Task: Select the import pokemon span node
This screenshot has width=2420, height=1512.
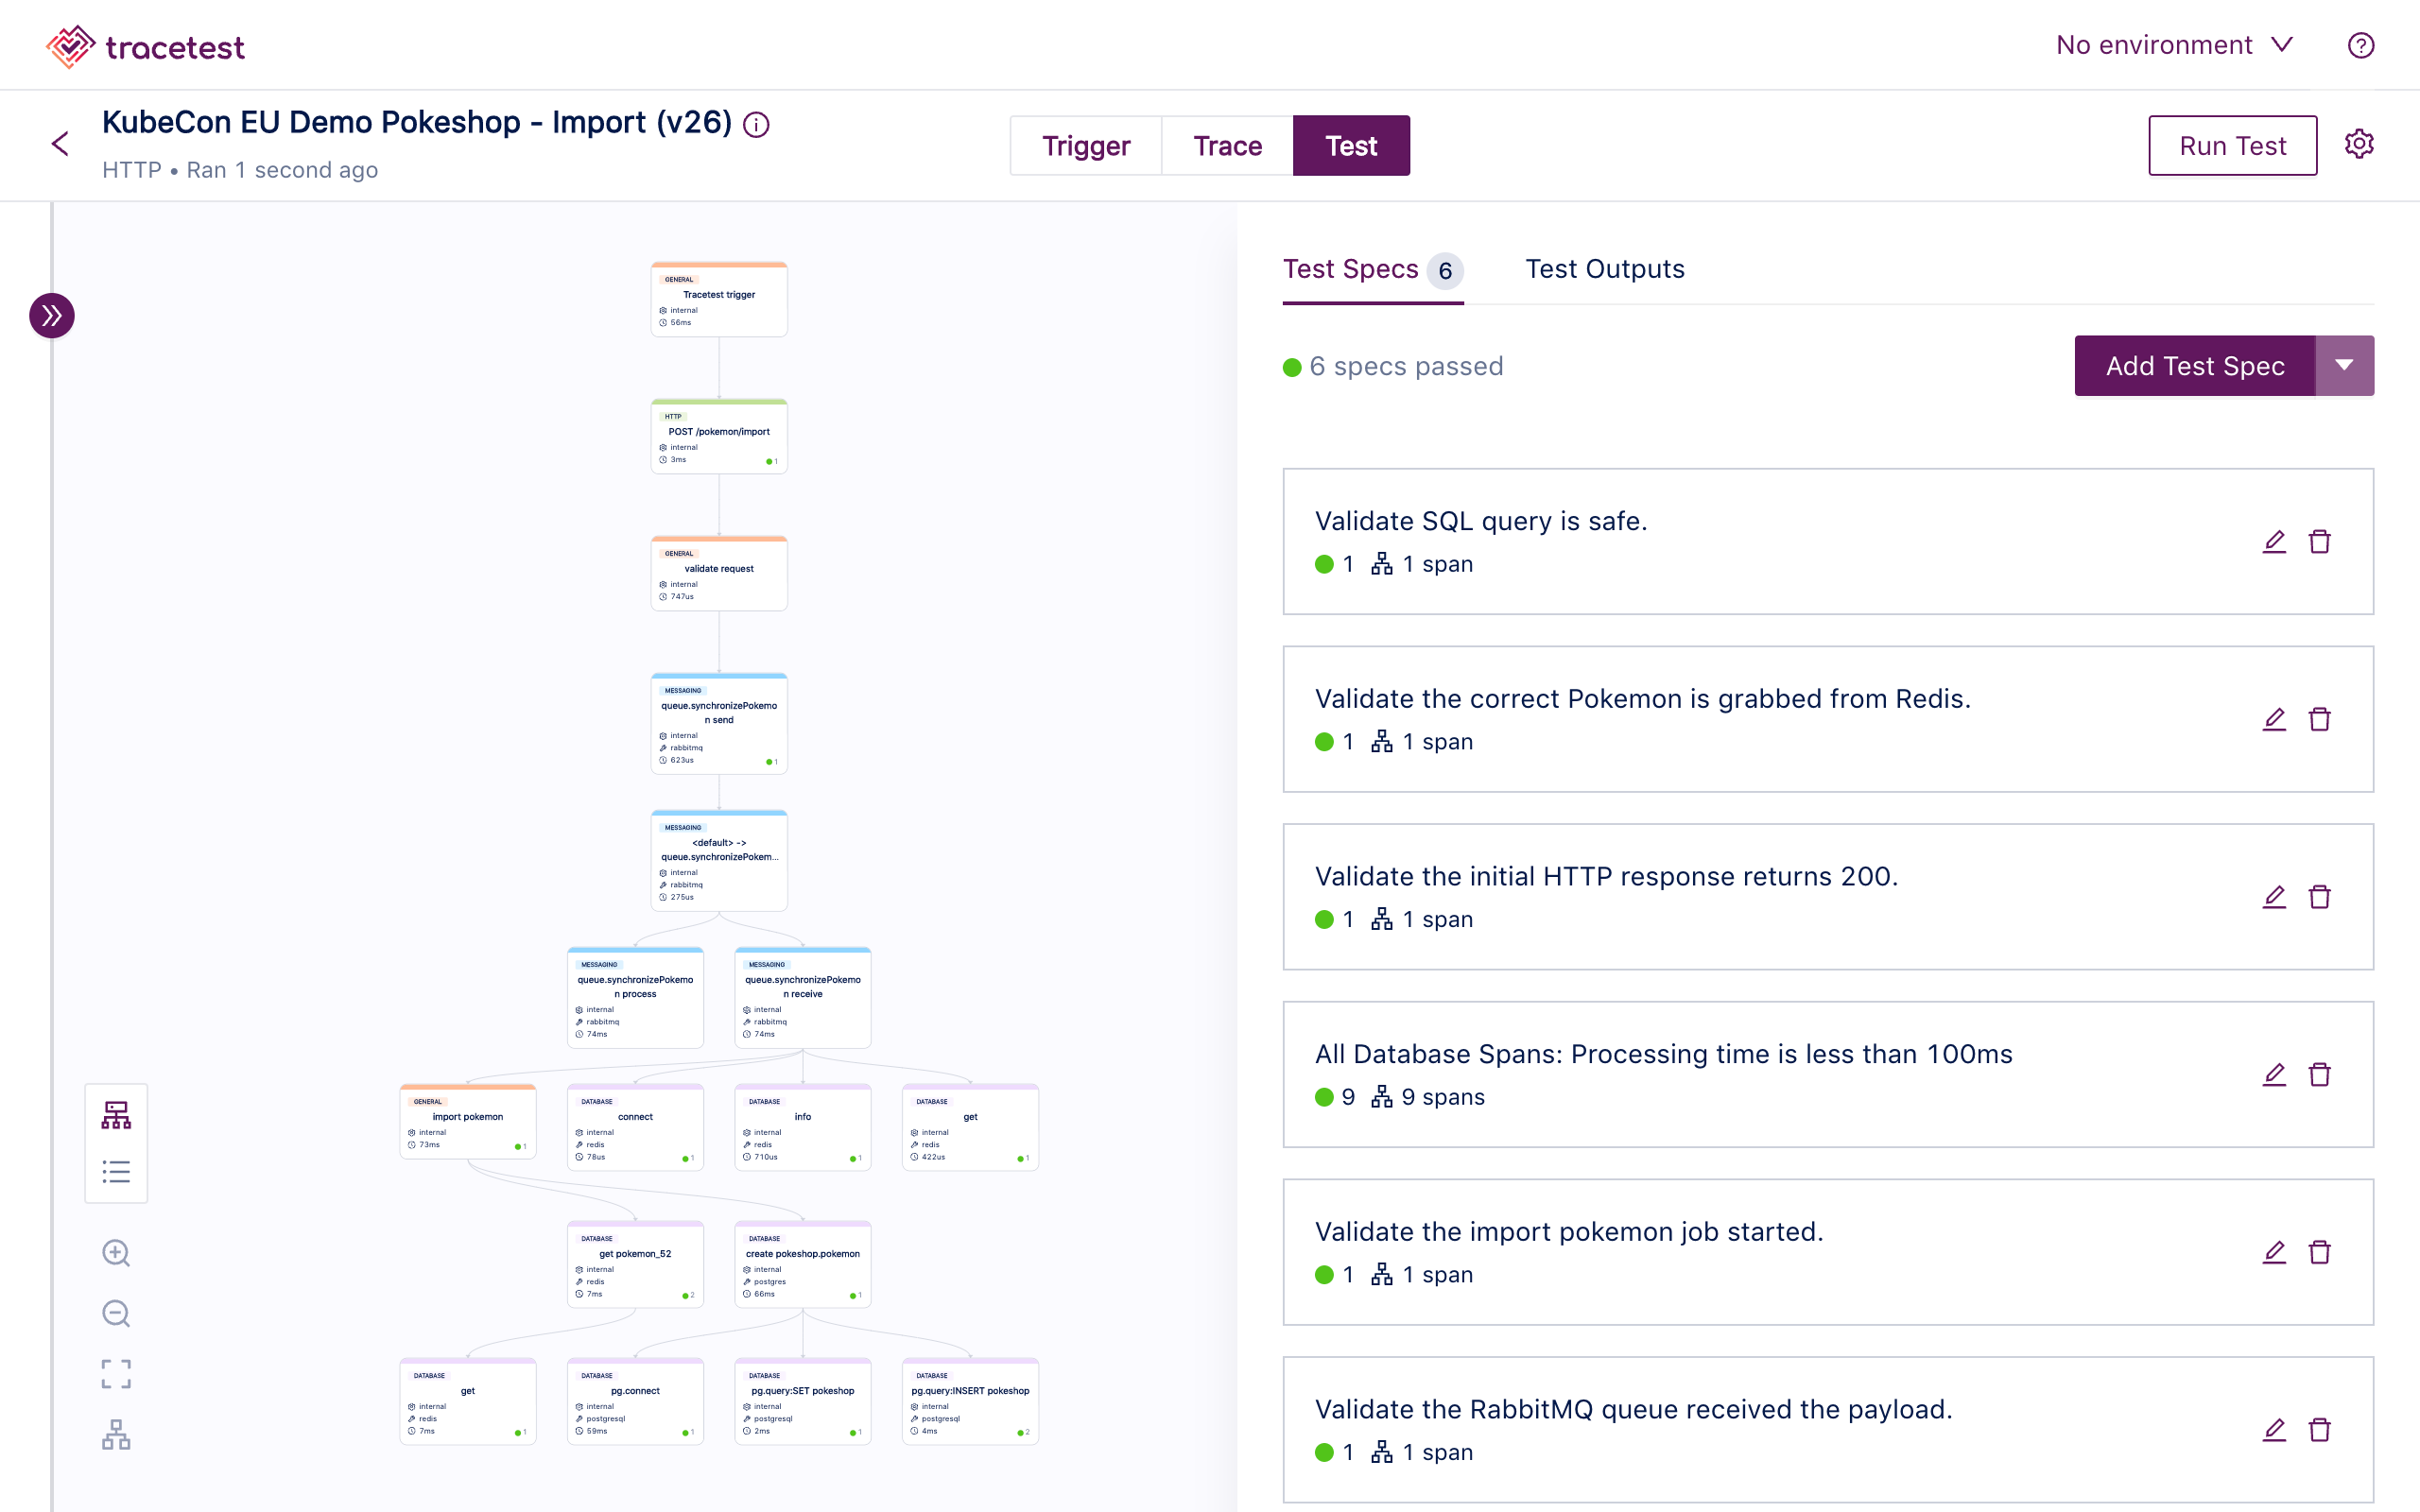Action: [x=468, y=1121]
